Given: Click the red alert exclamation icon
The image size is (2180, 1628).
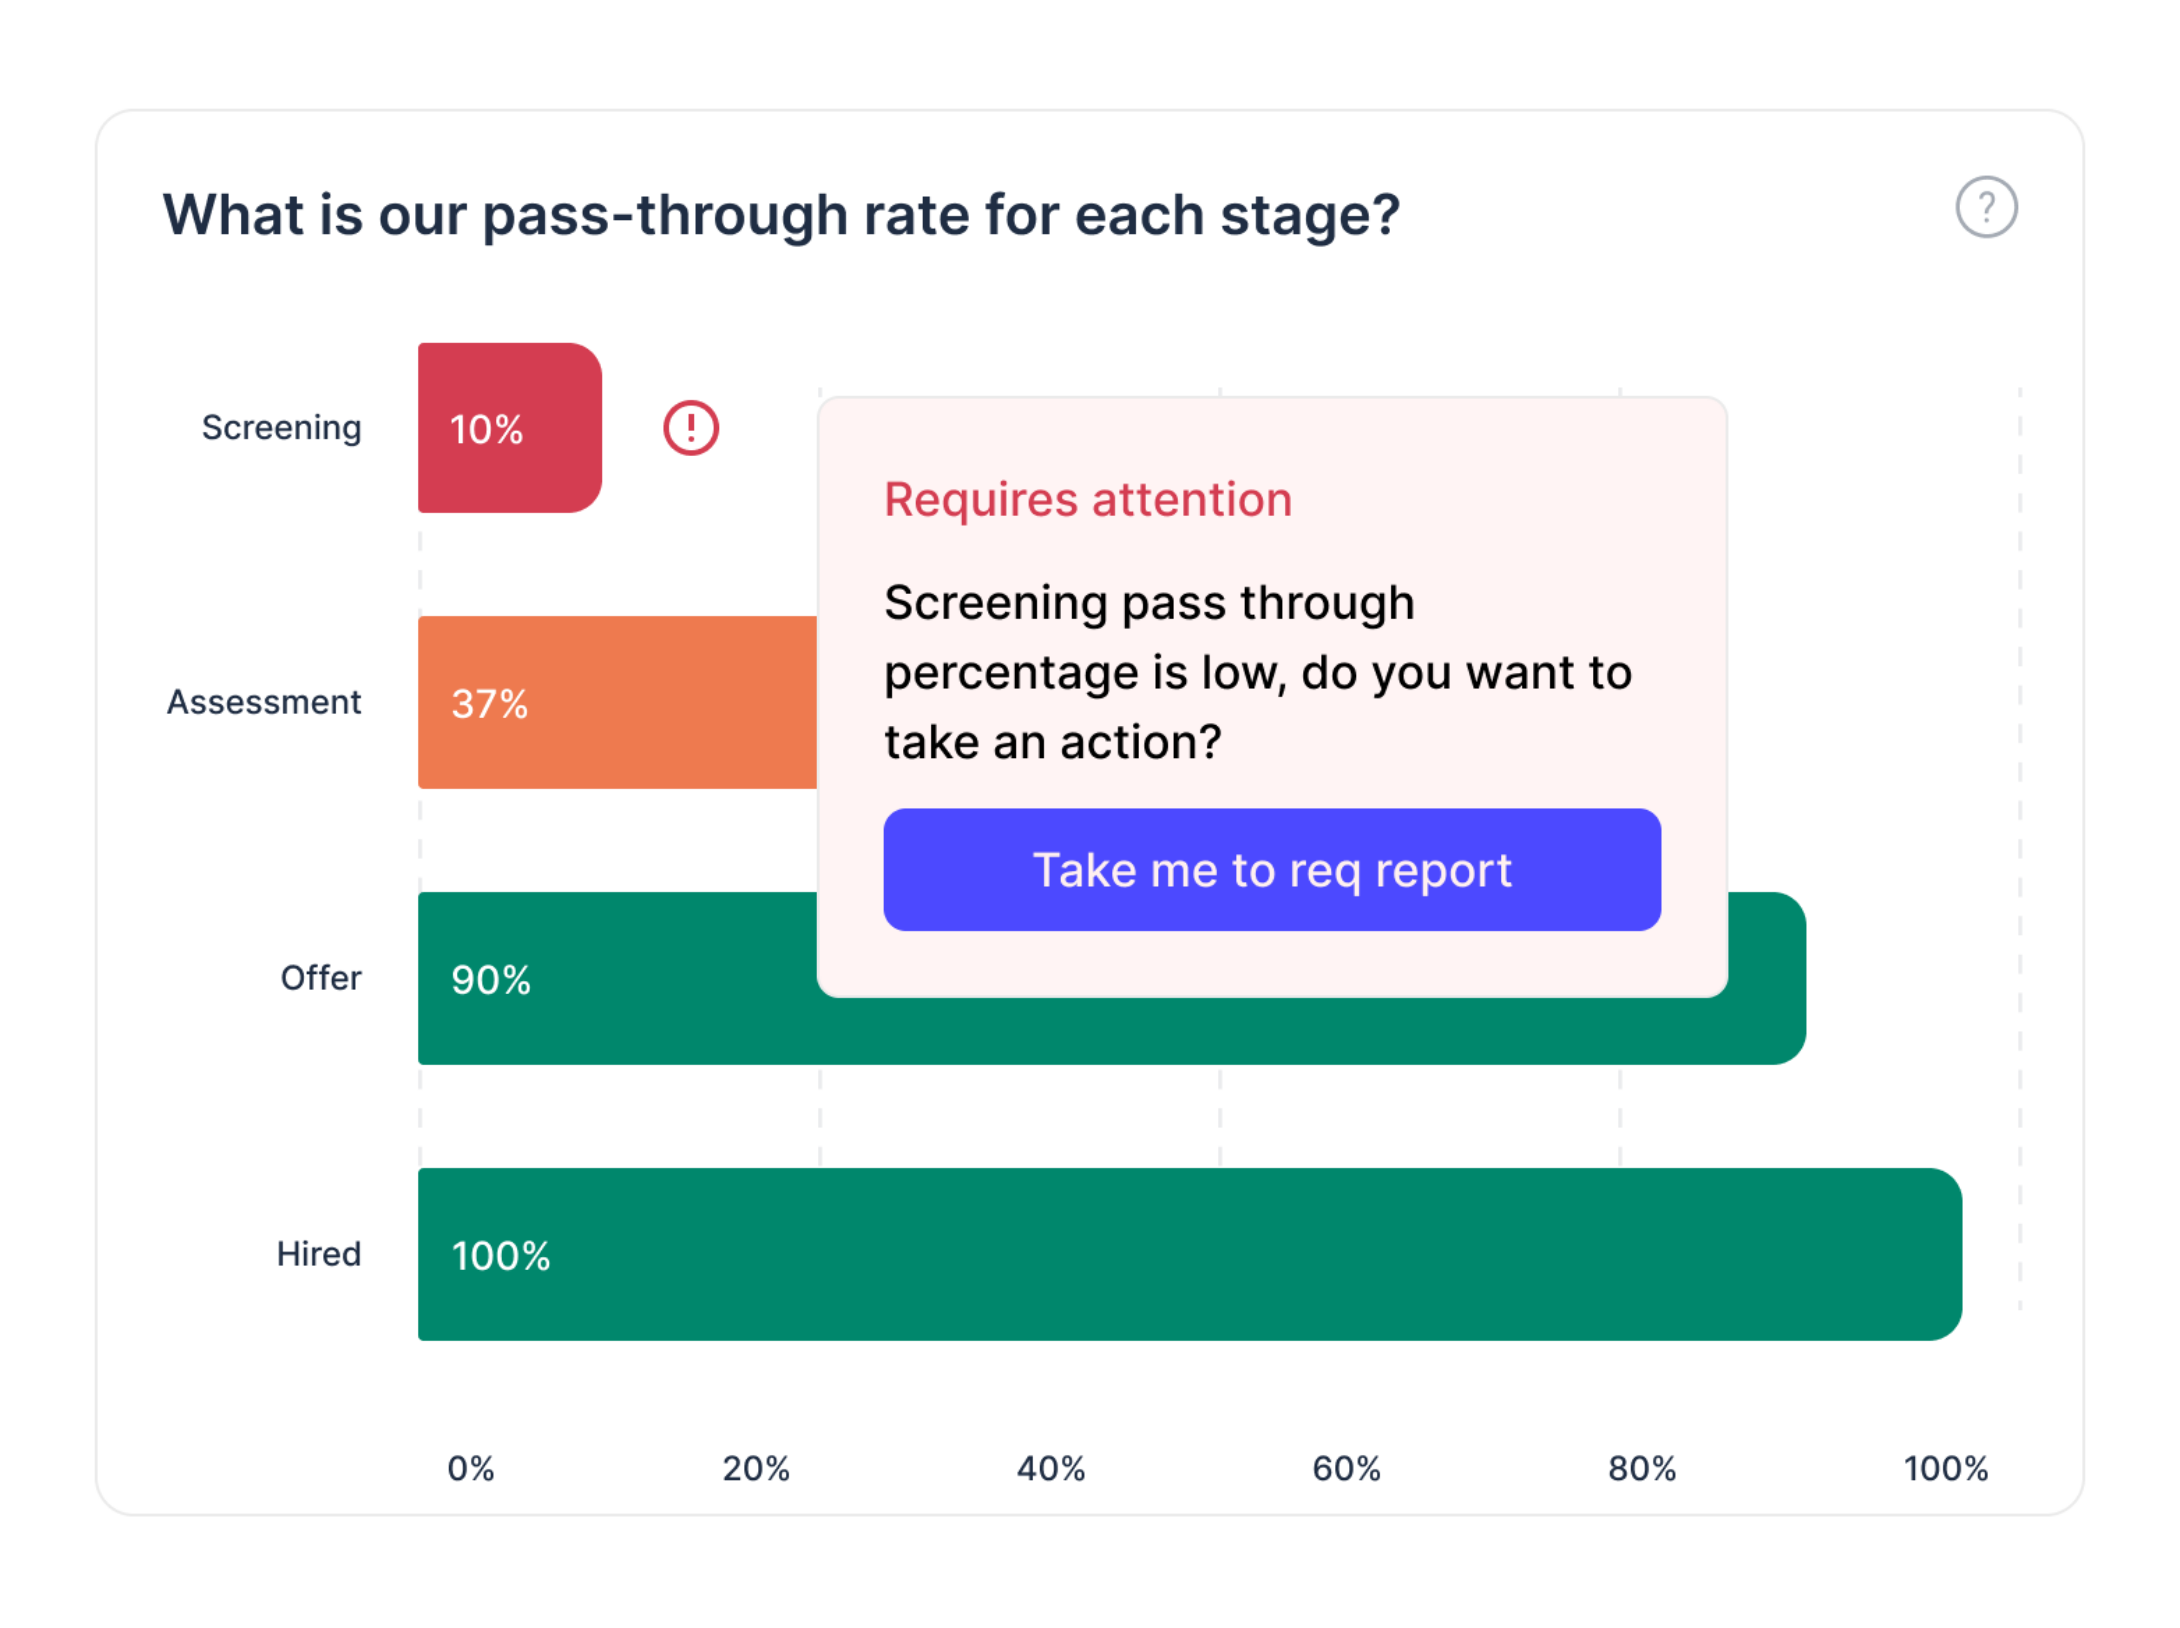Looking at the screenshot, I should [690, 428].
